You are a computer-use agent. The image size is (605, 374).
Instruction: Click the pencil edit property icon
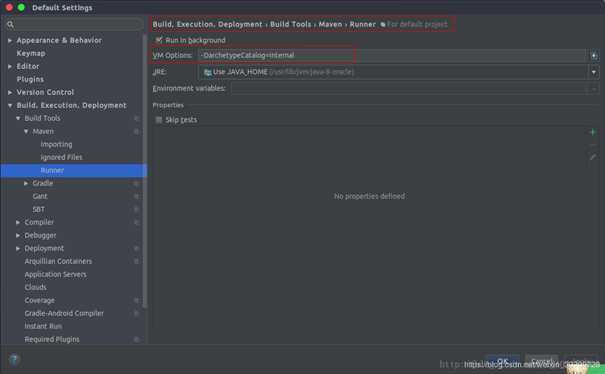[593, 157]
